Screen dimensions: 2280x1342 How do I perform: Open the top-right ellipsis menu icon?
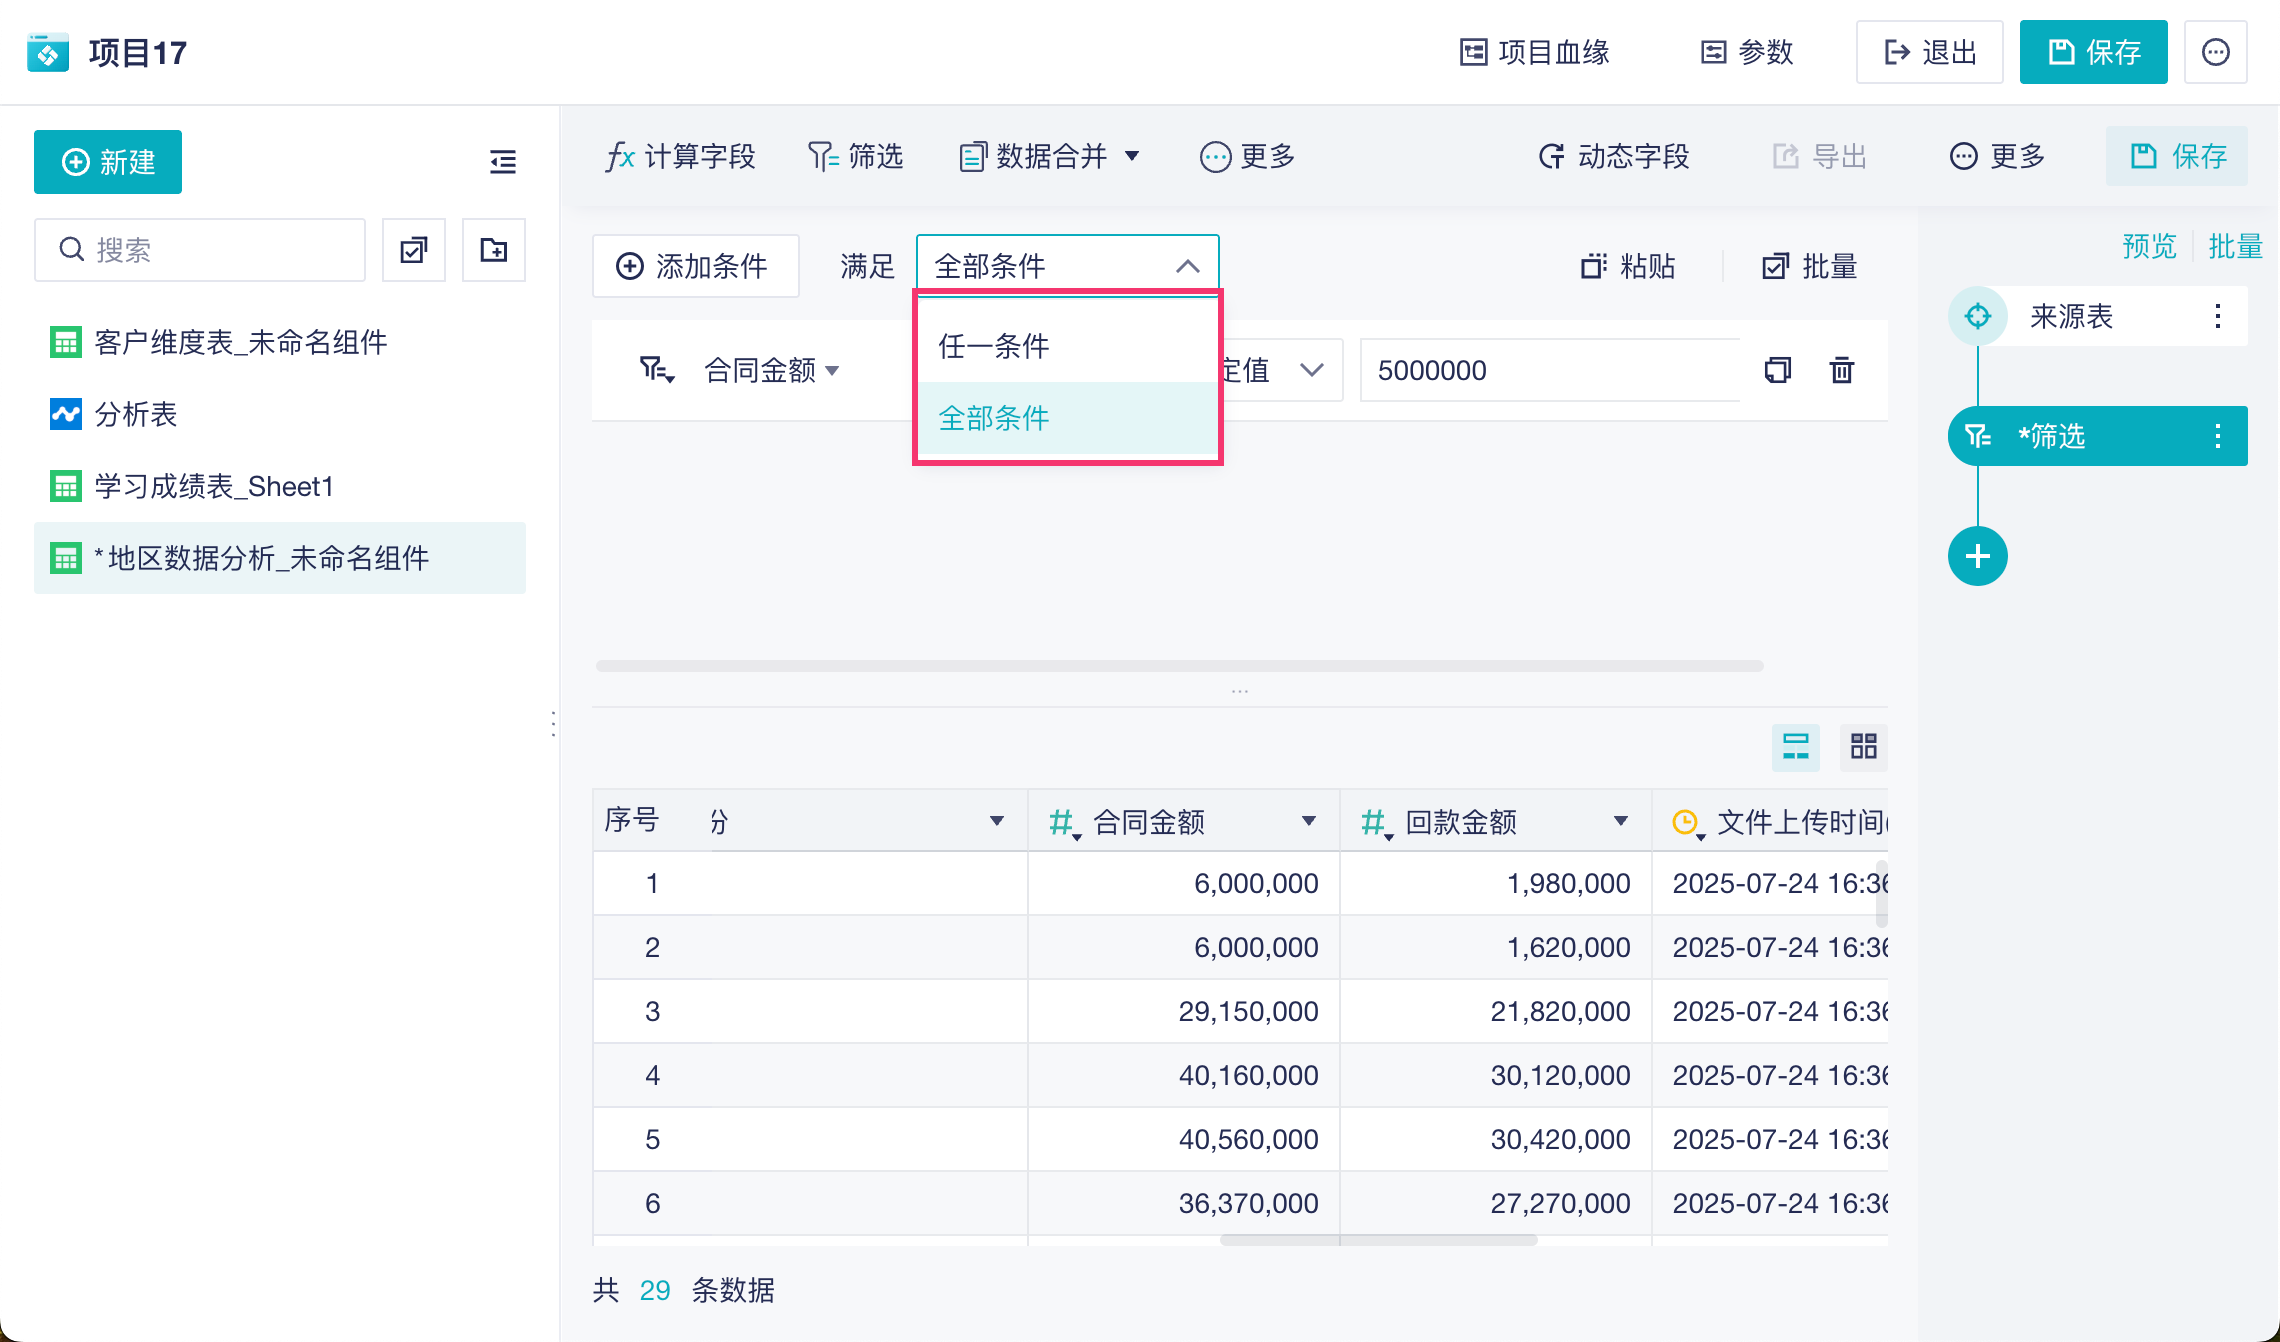click(x=2215, y=52)
